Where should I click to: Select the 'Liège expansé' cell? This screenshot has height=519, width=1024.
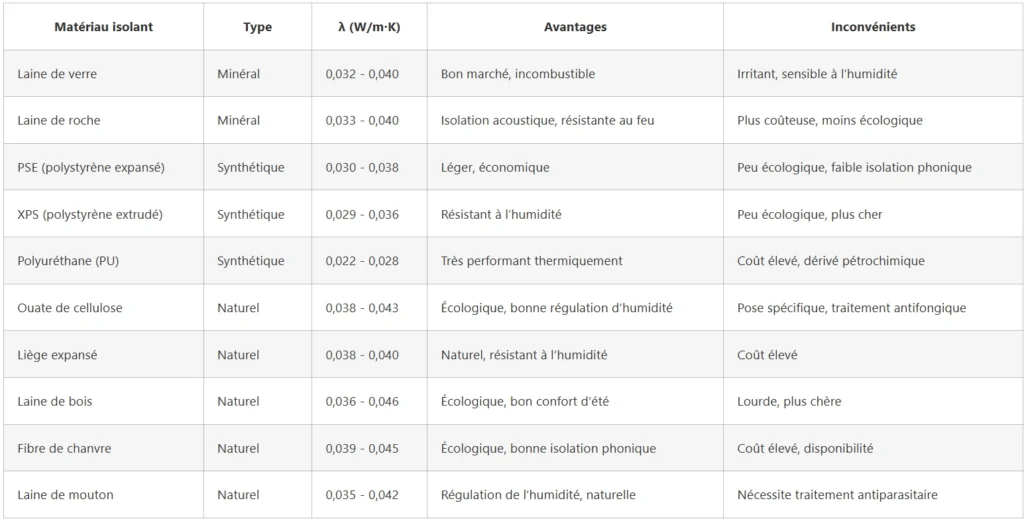coord(57,355)
